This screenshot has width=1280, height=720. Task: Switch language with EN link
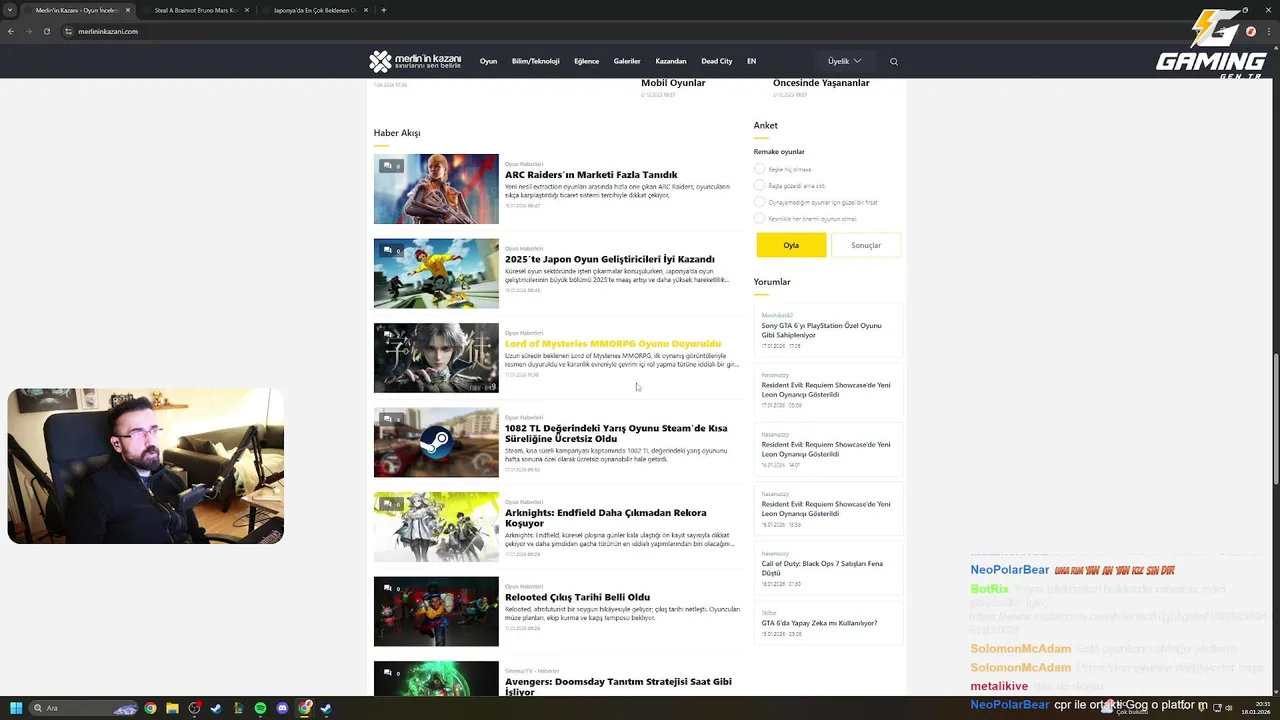(x=751, y=61)
